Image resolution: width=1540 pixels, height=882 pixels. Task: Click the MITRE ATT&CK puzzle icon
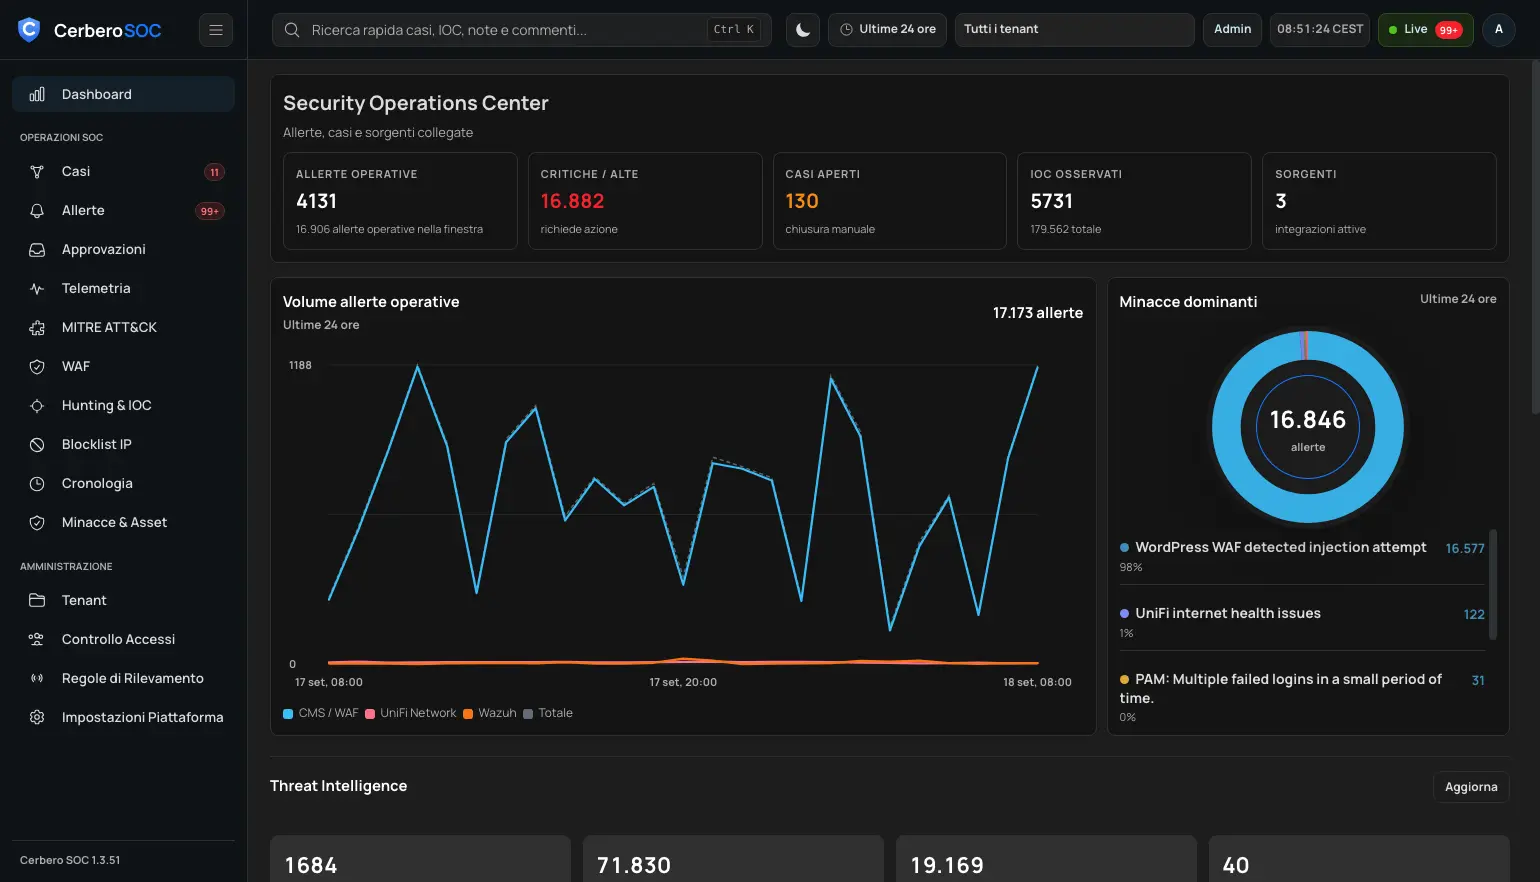point(37,328)
